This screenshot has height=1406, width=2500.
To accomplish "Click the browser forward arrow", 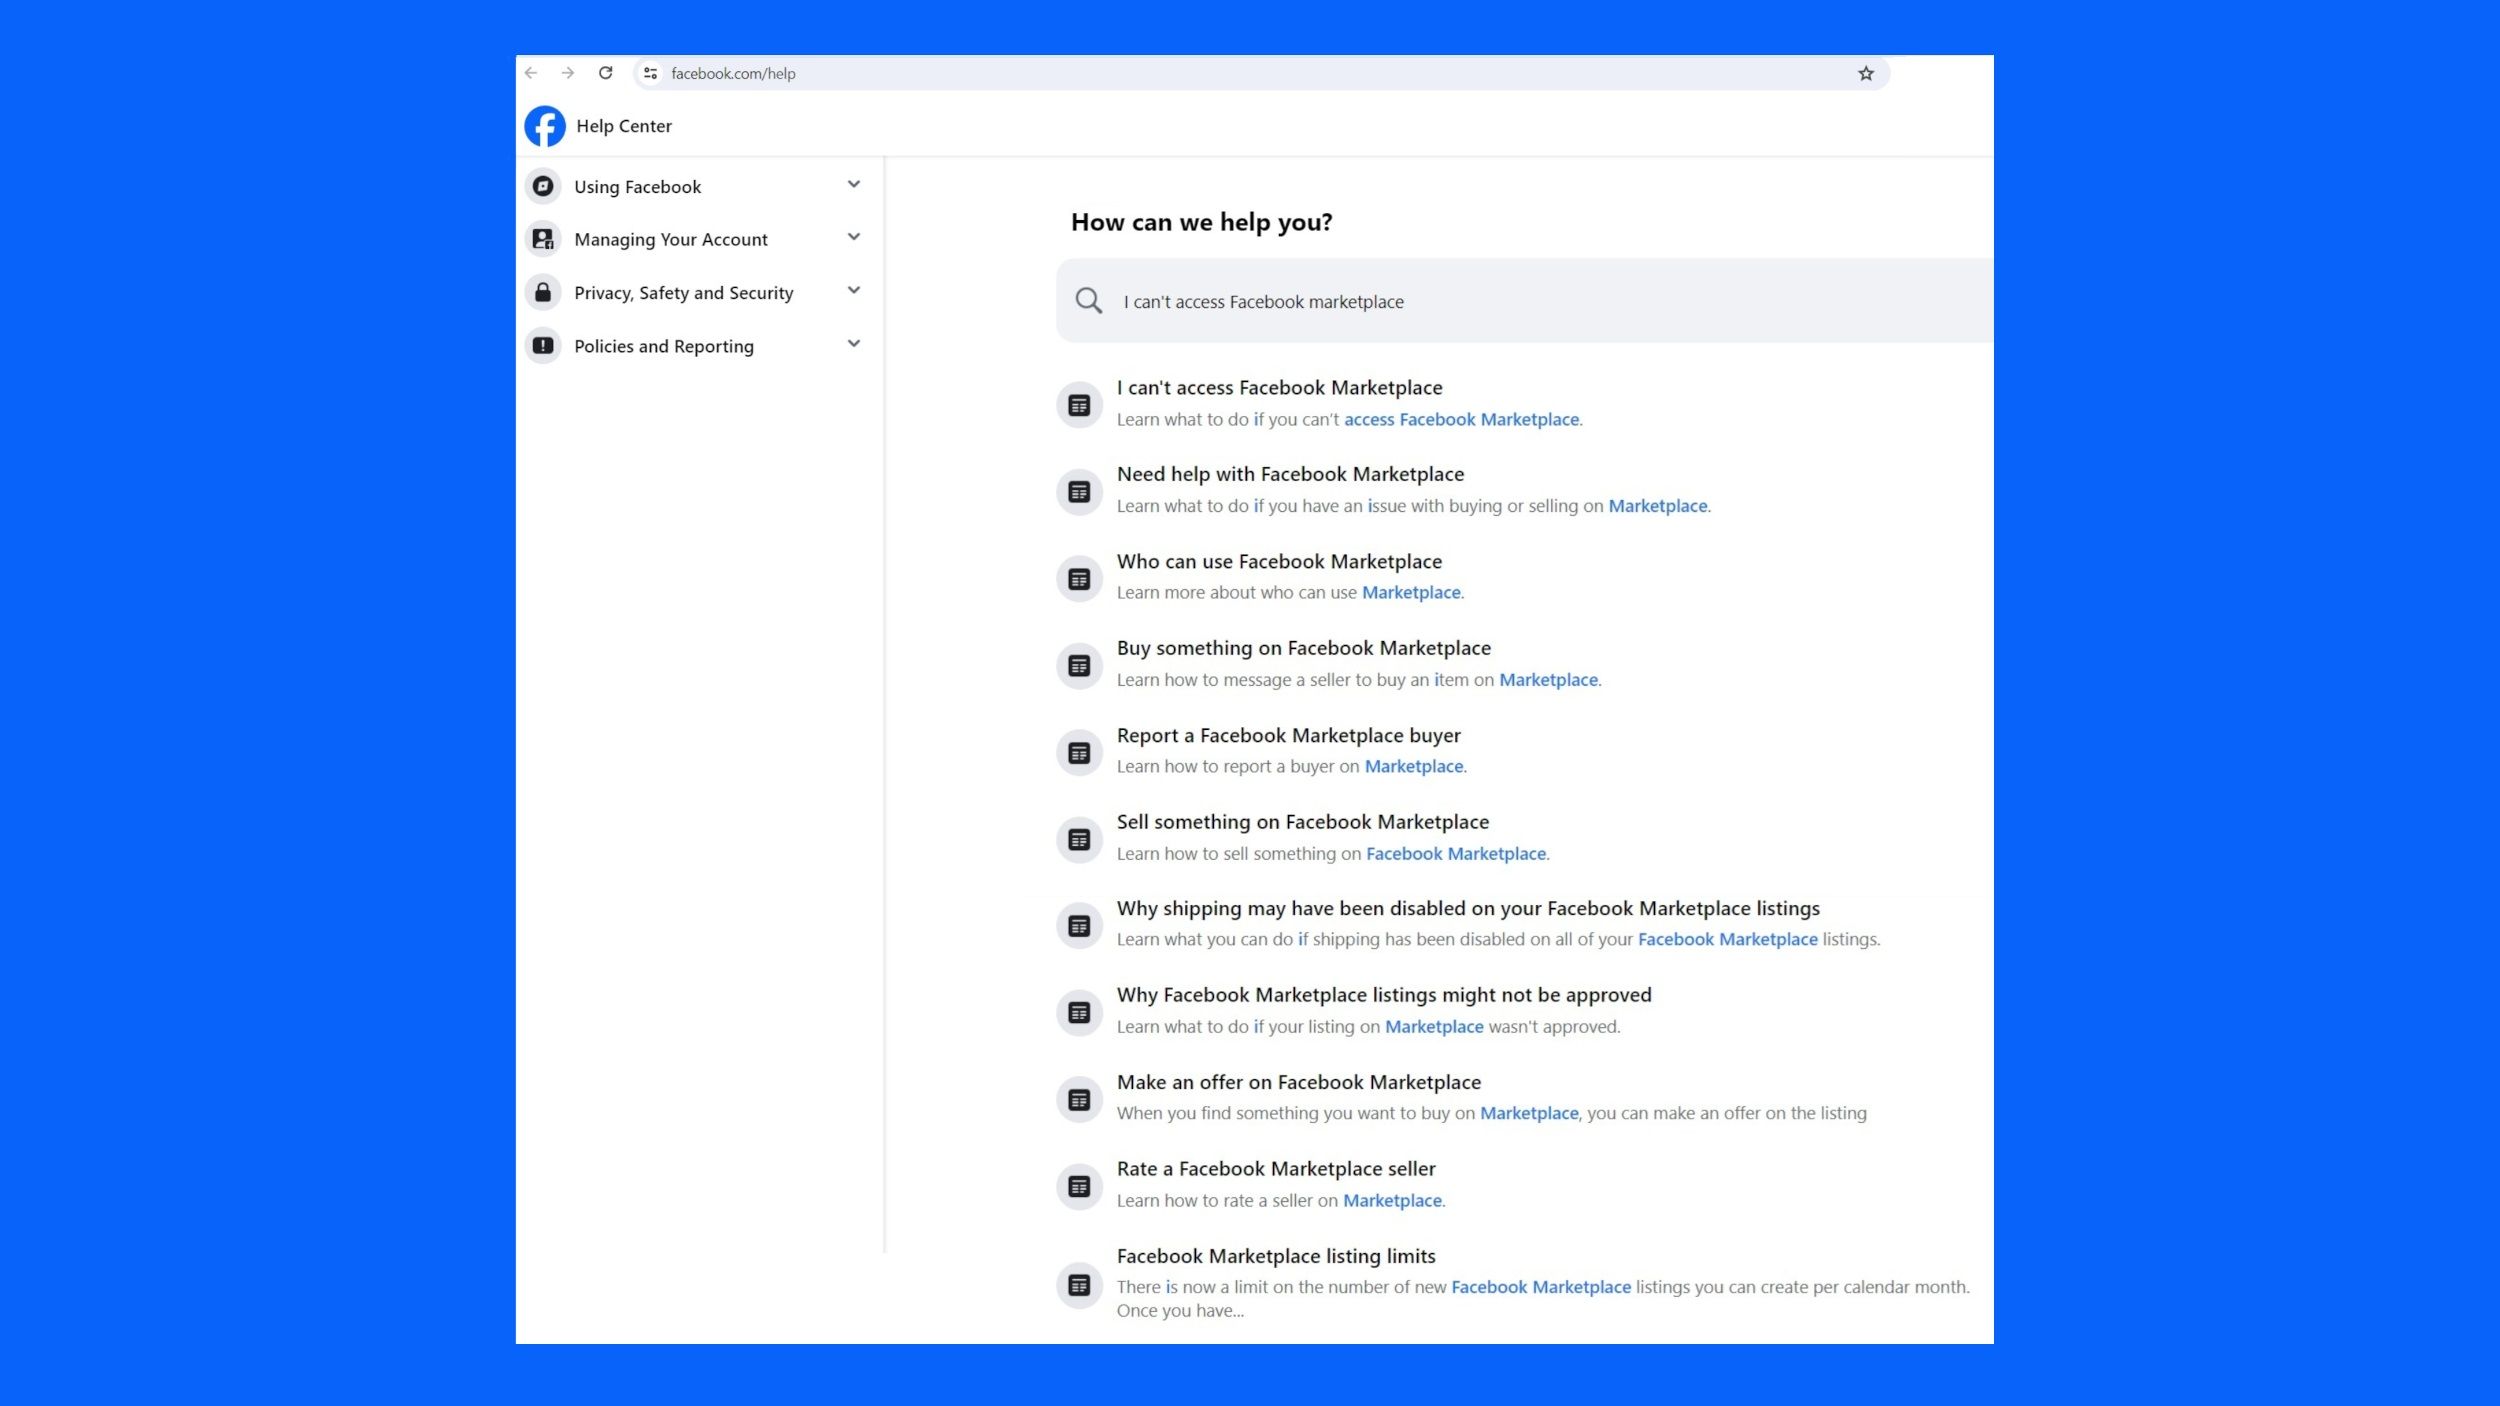I will [x=568, y=73].
